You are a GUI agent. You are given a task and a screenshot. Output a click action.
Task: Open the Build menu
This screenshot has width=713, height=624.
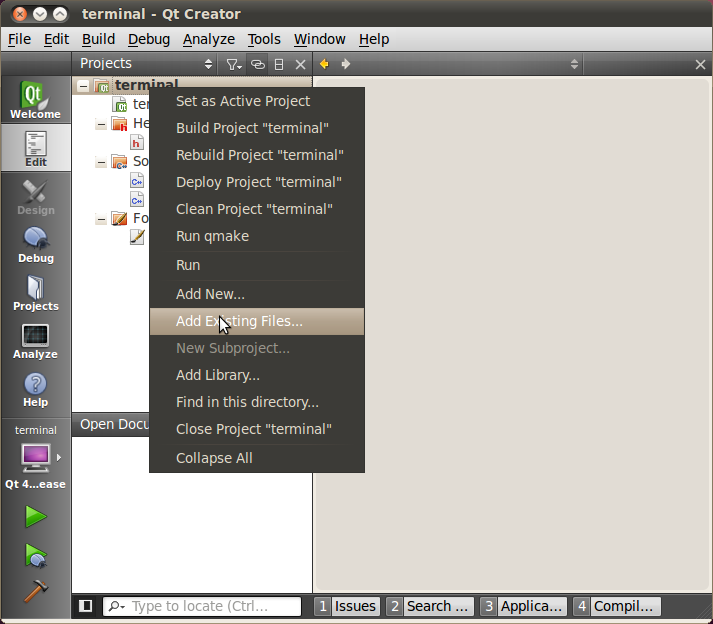(x=98, y=39)
